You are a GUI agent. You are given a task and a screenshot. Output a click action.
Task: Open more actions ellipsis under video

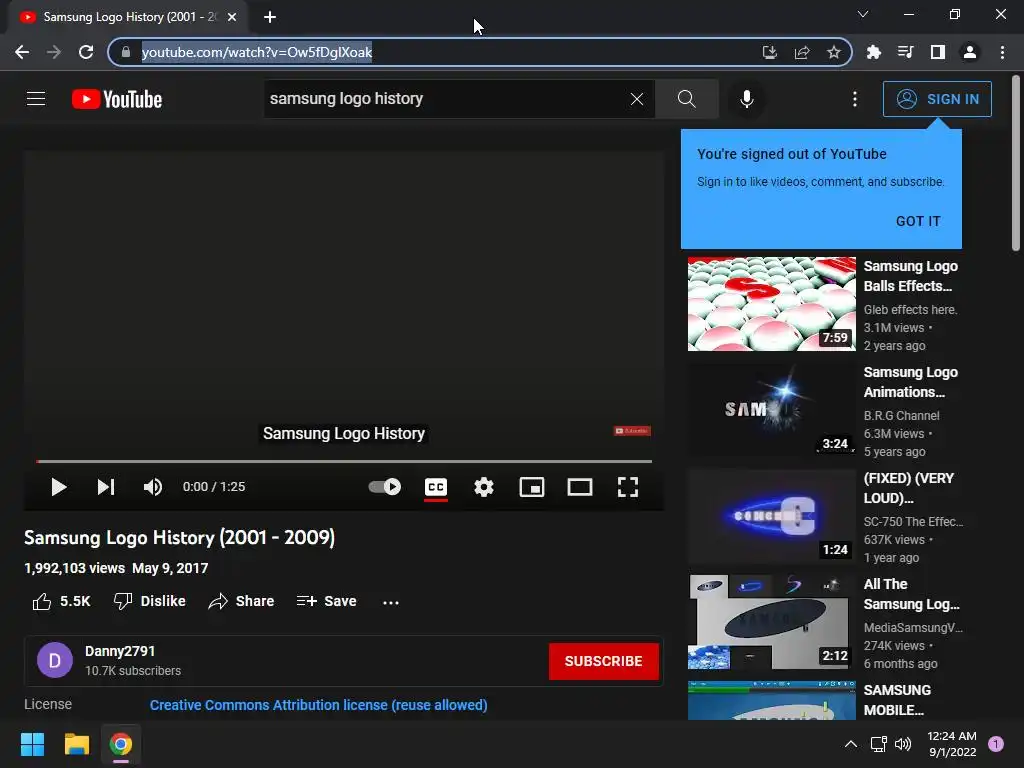tap(391, 602)
